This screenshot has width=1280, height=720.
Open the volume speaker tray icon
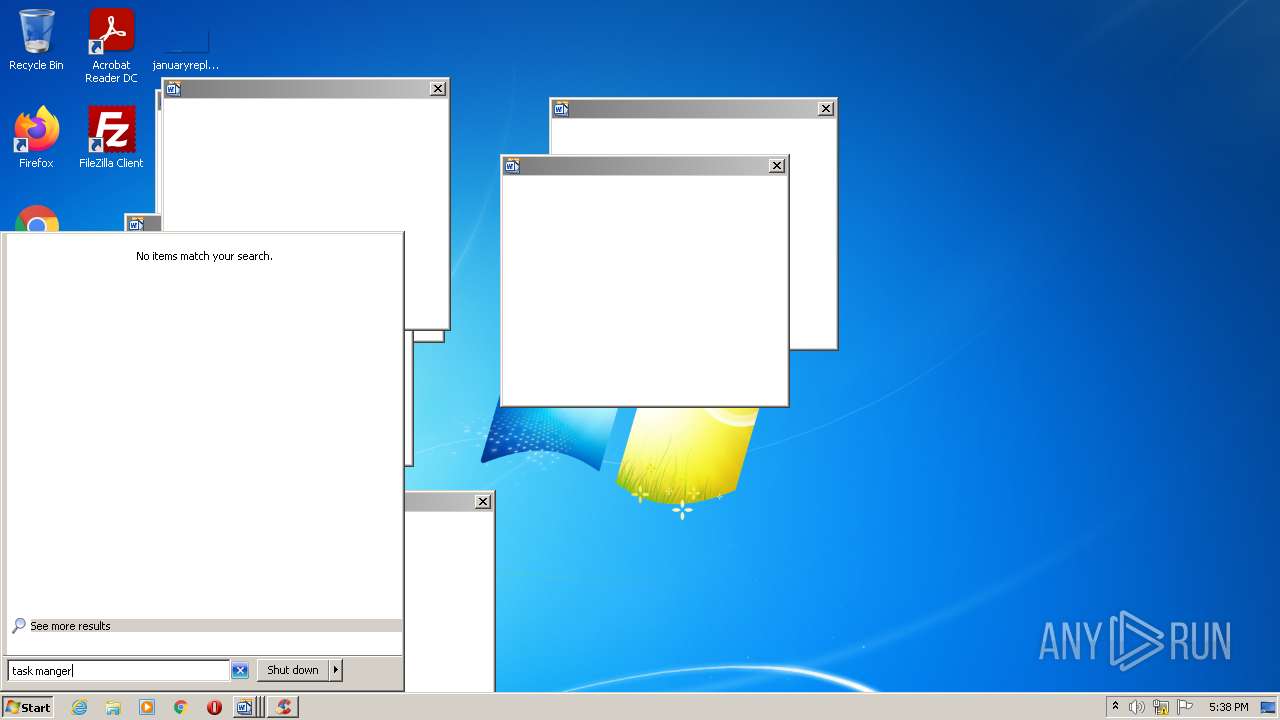point(1137,707)
